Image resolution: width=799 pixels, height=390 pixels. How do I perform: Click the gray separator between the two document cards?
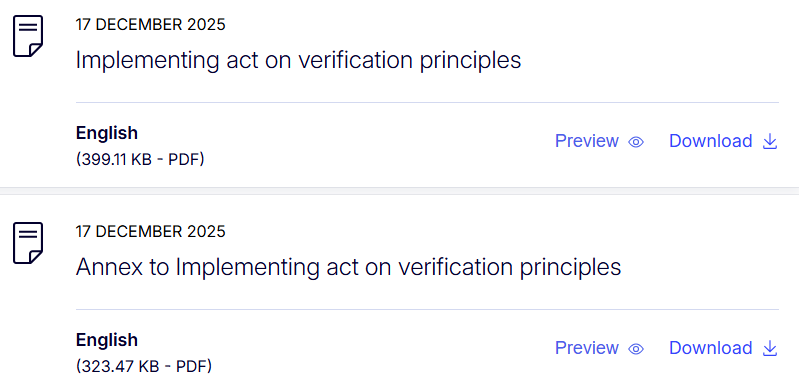pos(400,191)
